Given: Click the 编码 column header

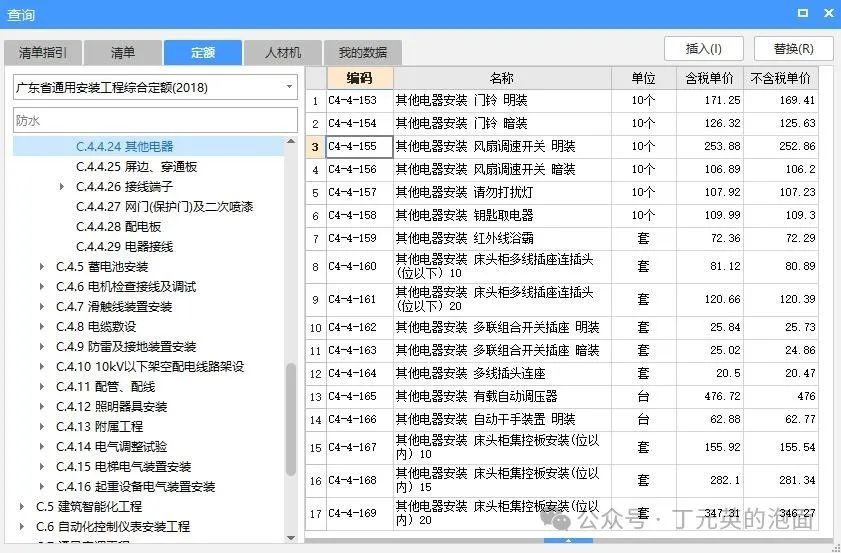Looking at the screenshot, I should 359,78.
